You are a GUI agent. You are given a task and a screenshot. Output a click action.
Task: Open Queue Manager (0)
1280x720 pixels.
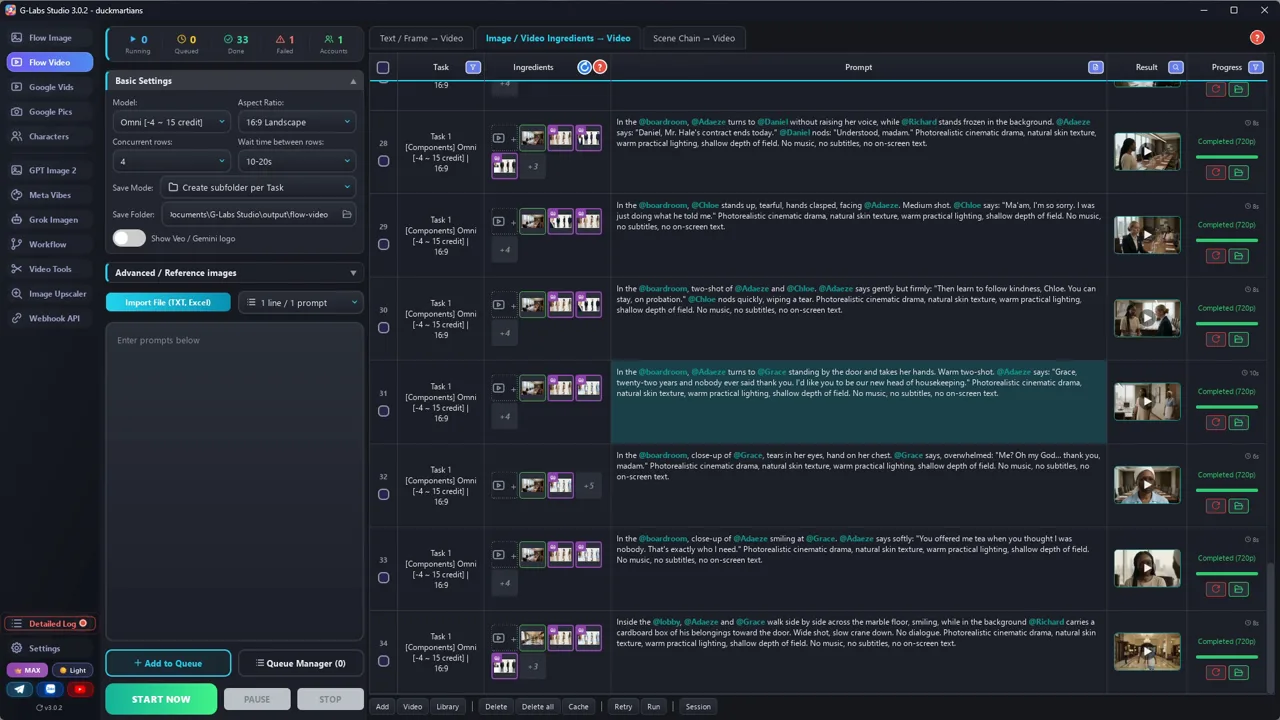[x=300, y=663]
